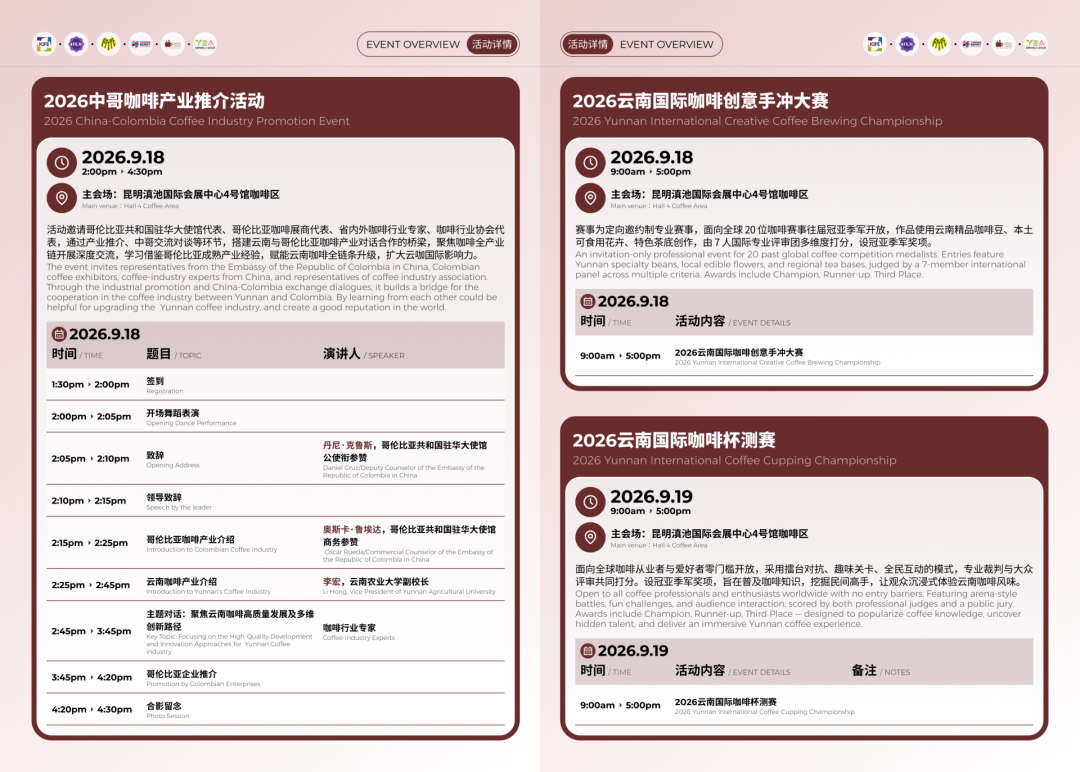Click subtitle 2026 Yunnan International Coffee Cupping Championship

(734, 460)
